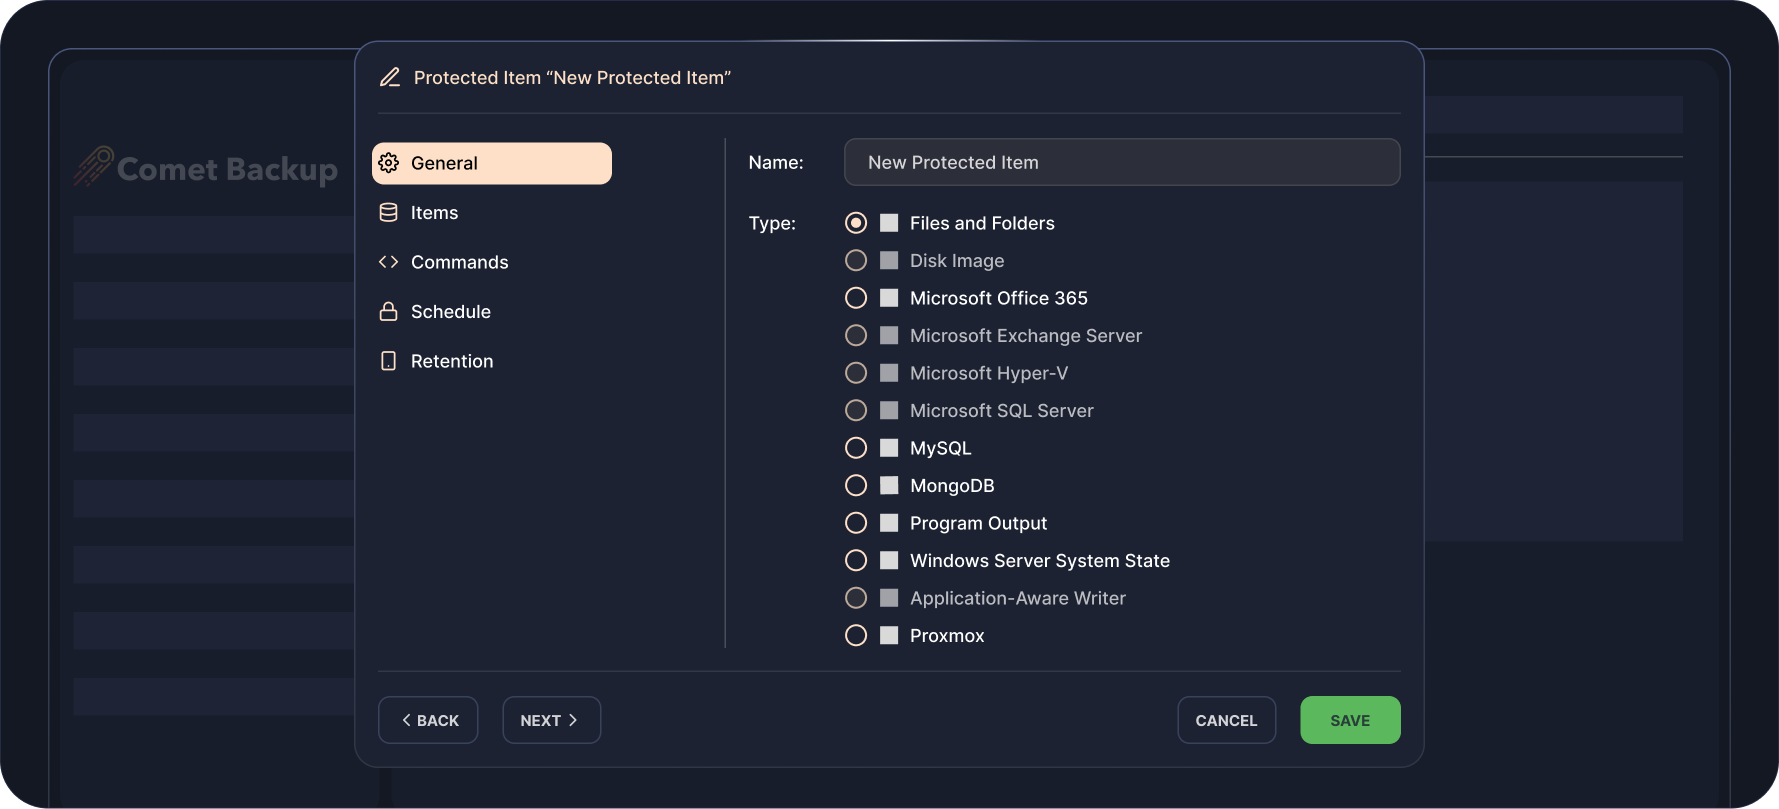Click the gear icon beside General
Viewport: 1779px width, 809px height.
point(389,163)
